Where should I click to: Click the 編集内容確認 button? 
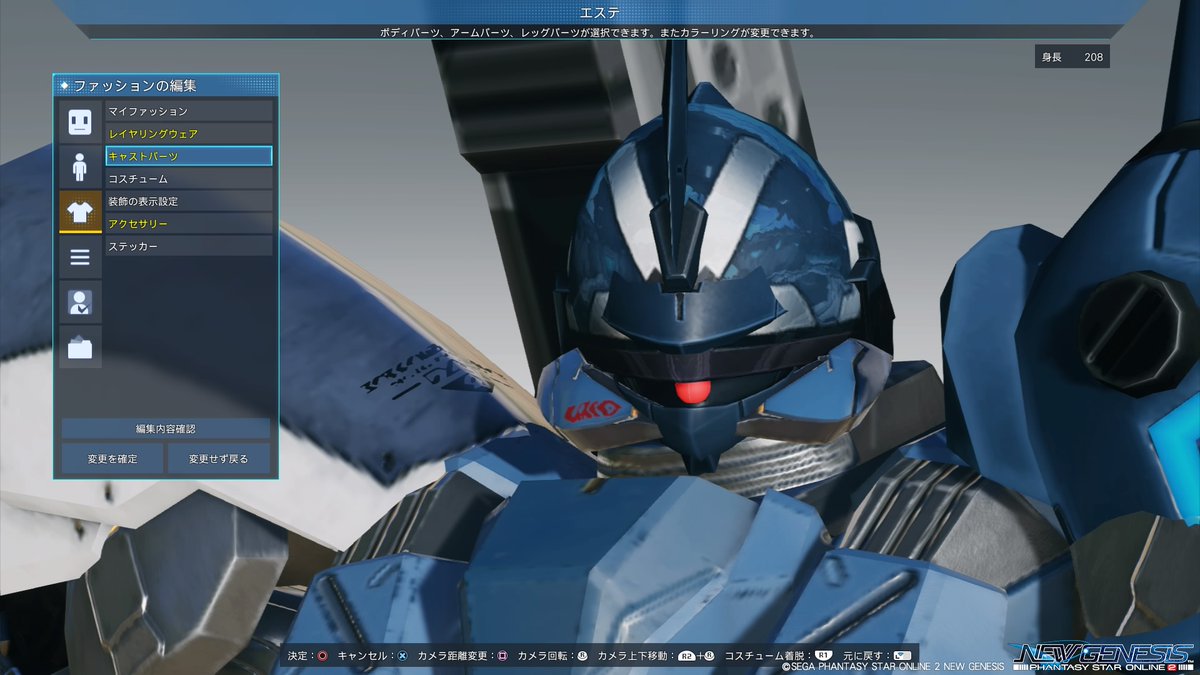(166, 428)
